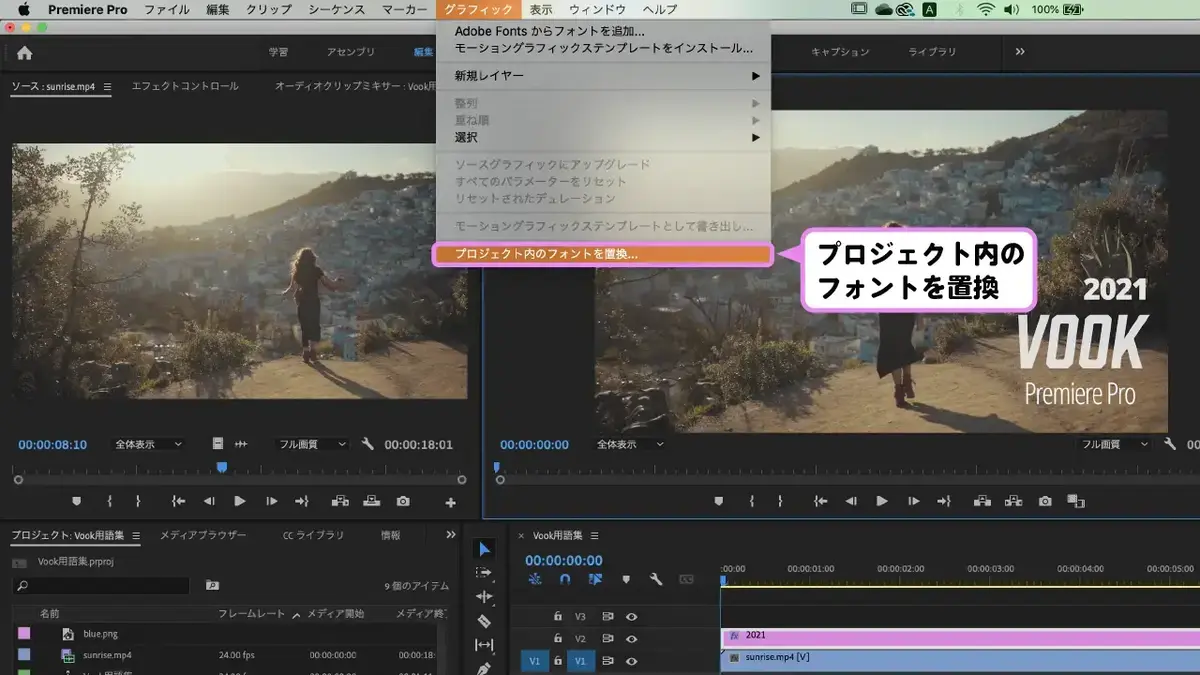Click the Home icon in workspace bar
This screenshot has width=1200, height=675.
[24, 53]
